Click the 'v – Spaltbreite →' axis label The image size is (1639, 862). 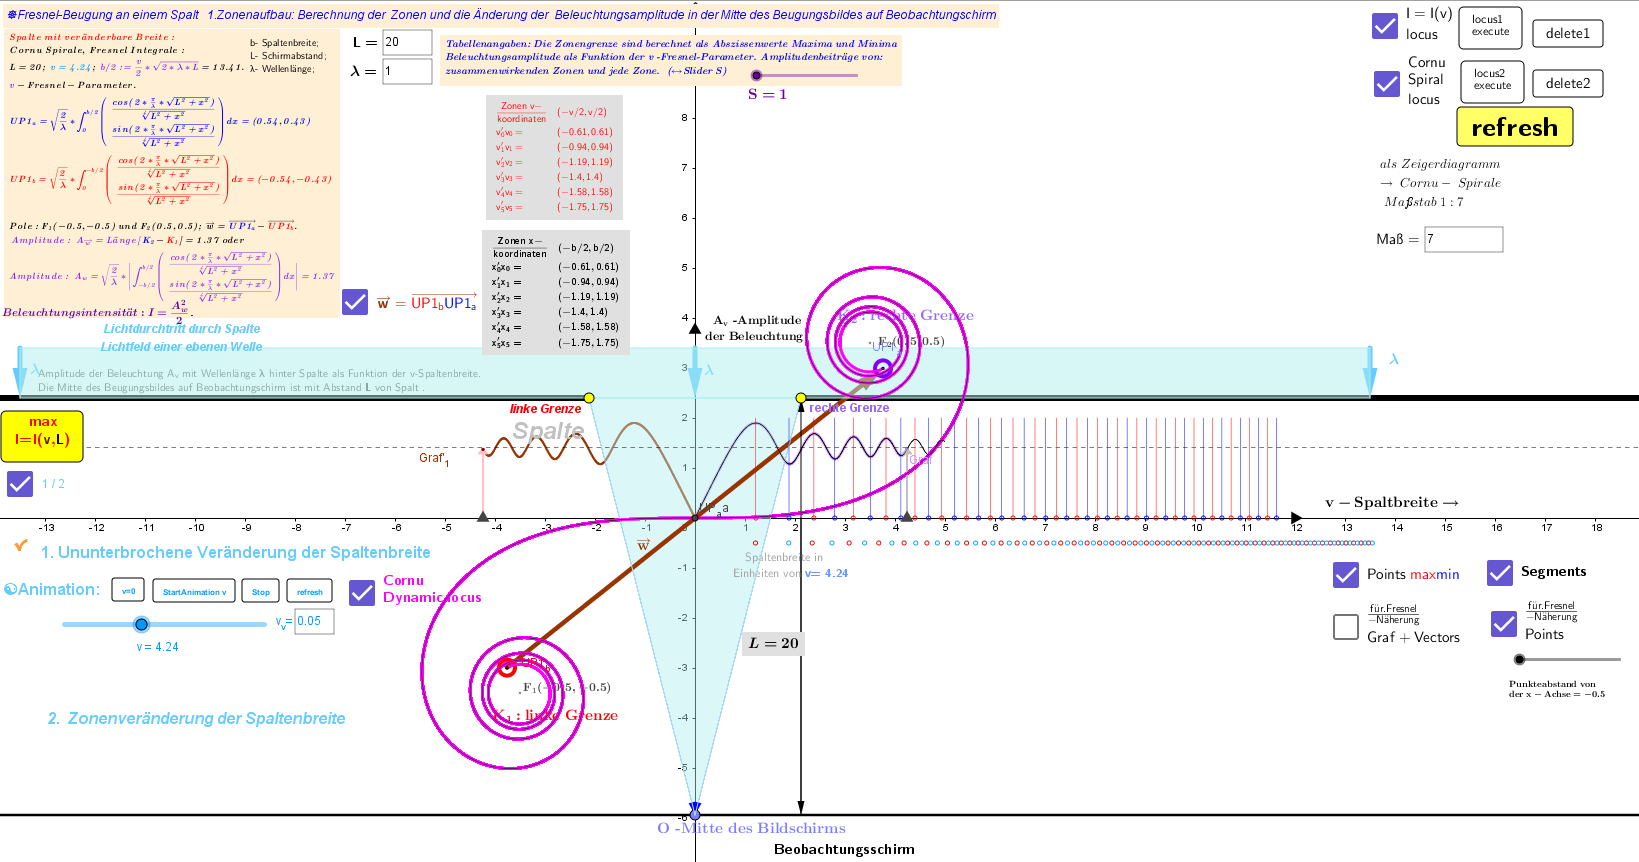[x=1392, y=502]
